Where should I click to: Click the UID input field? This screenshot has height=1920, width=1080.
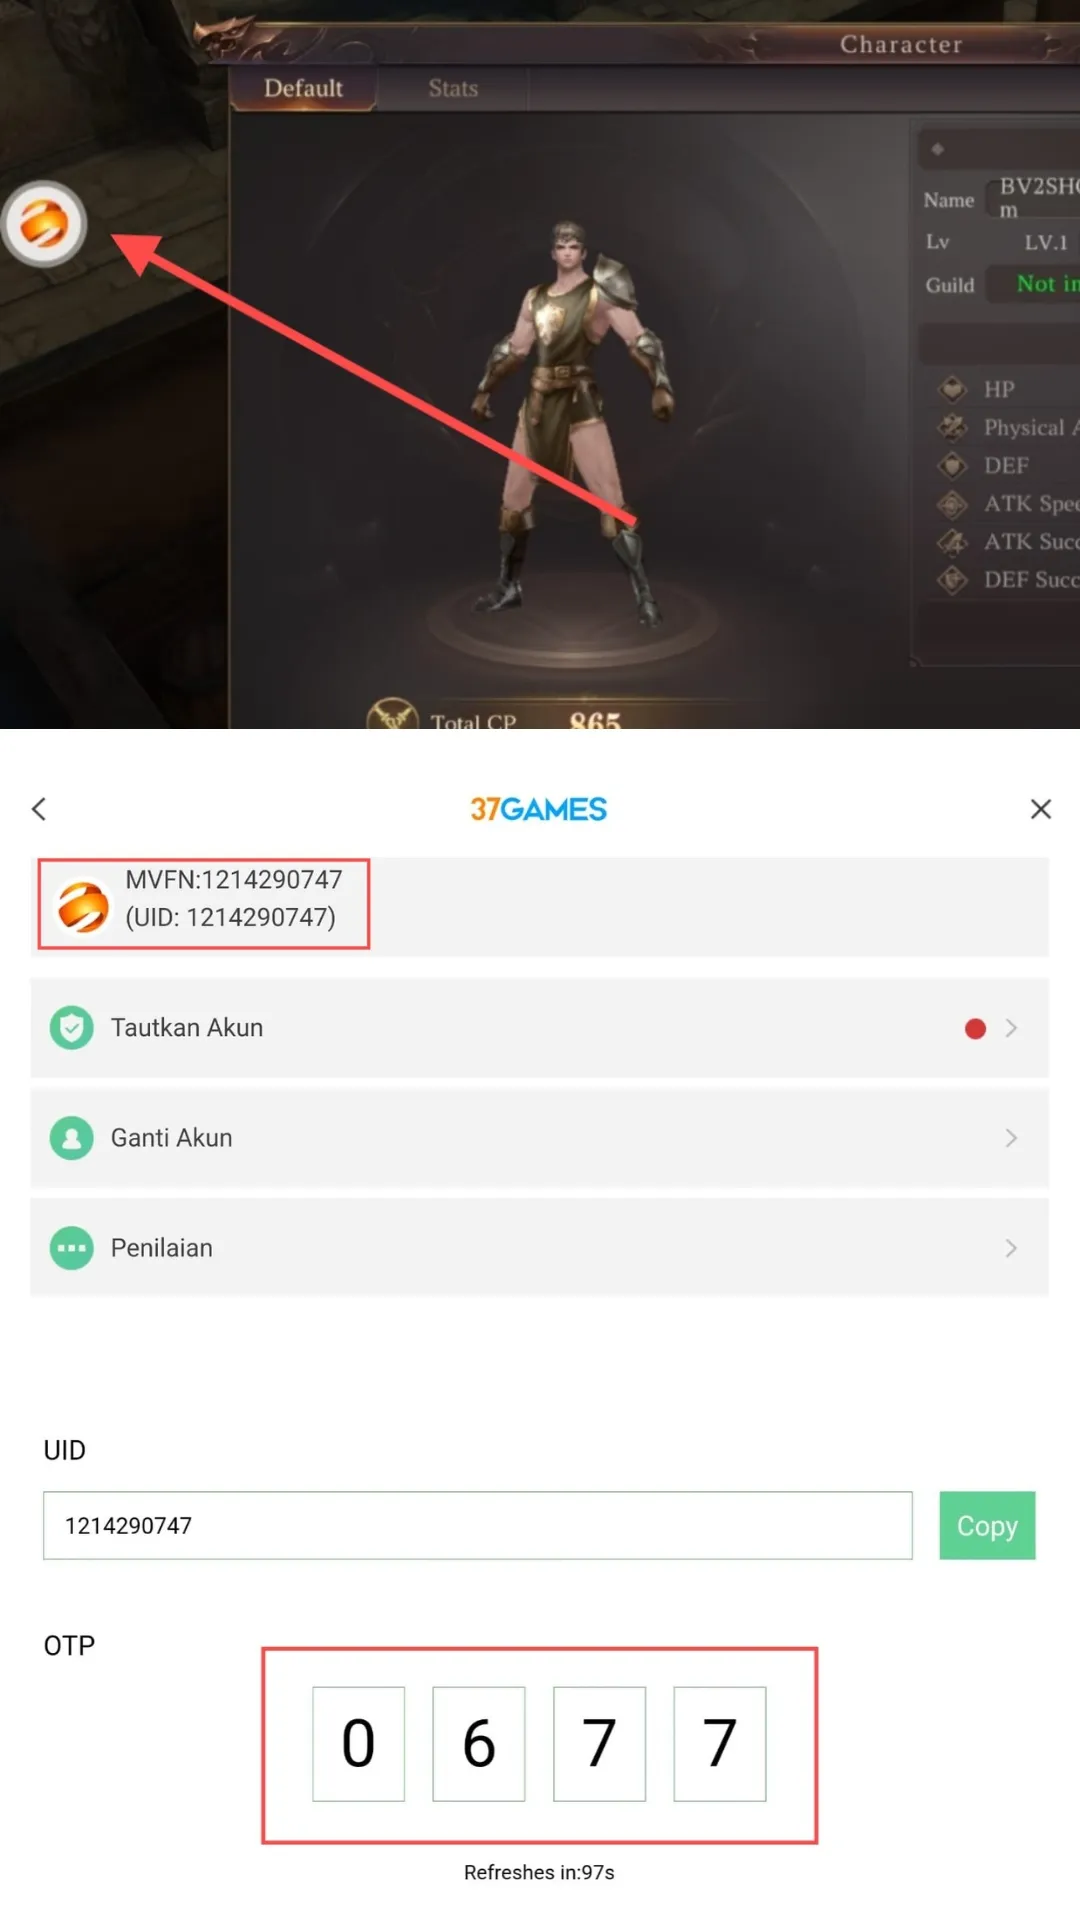point(478,1525)
